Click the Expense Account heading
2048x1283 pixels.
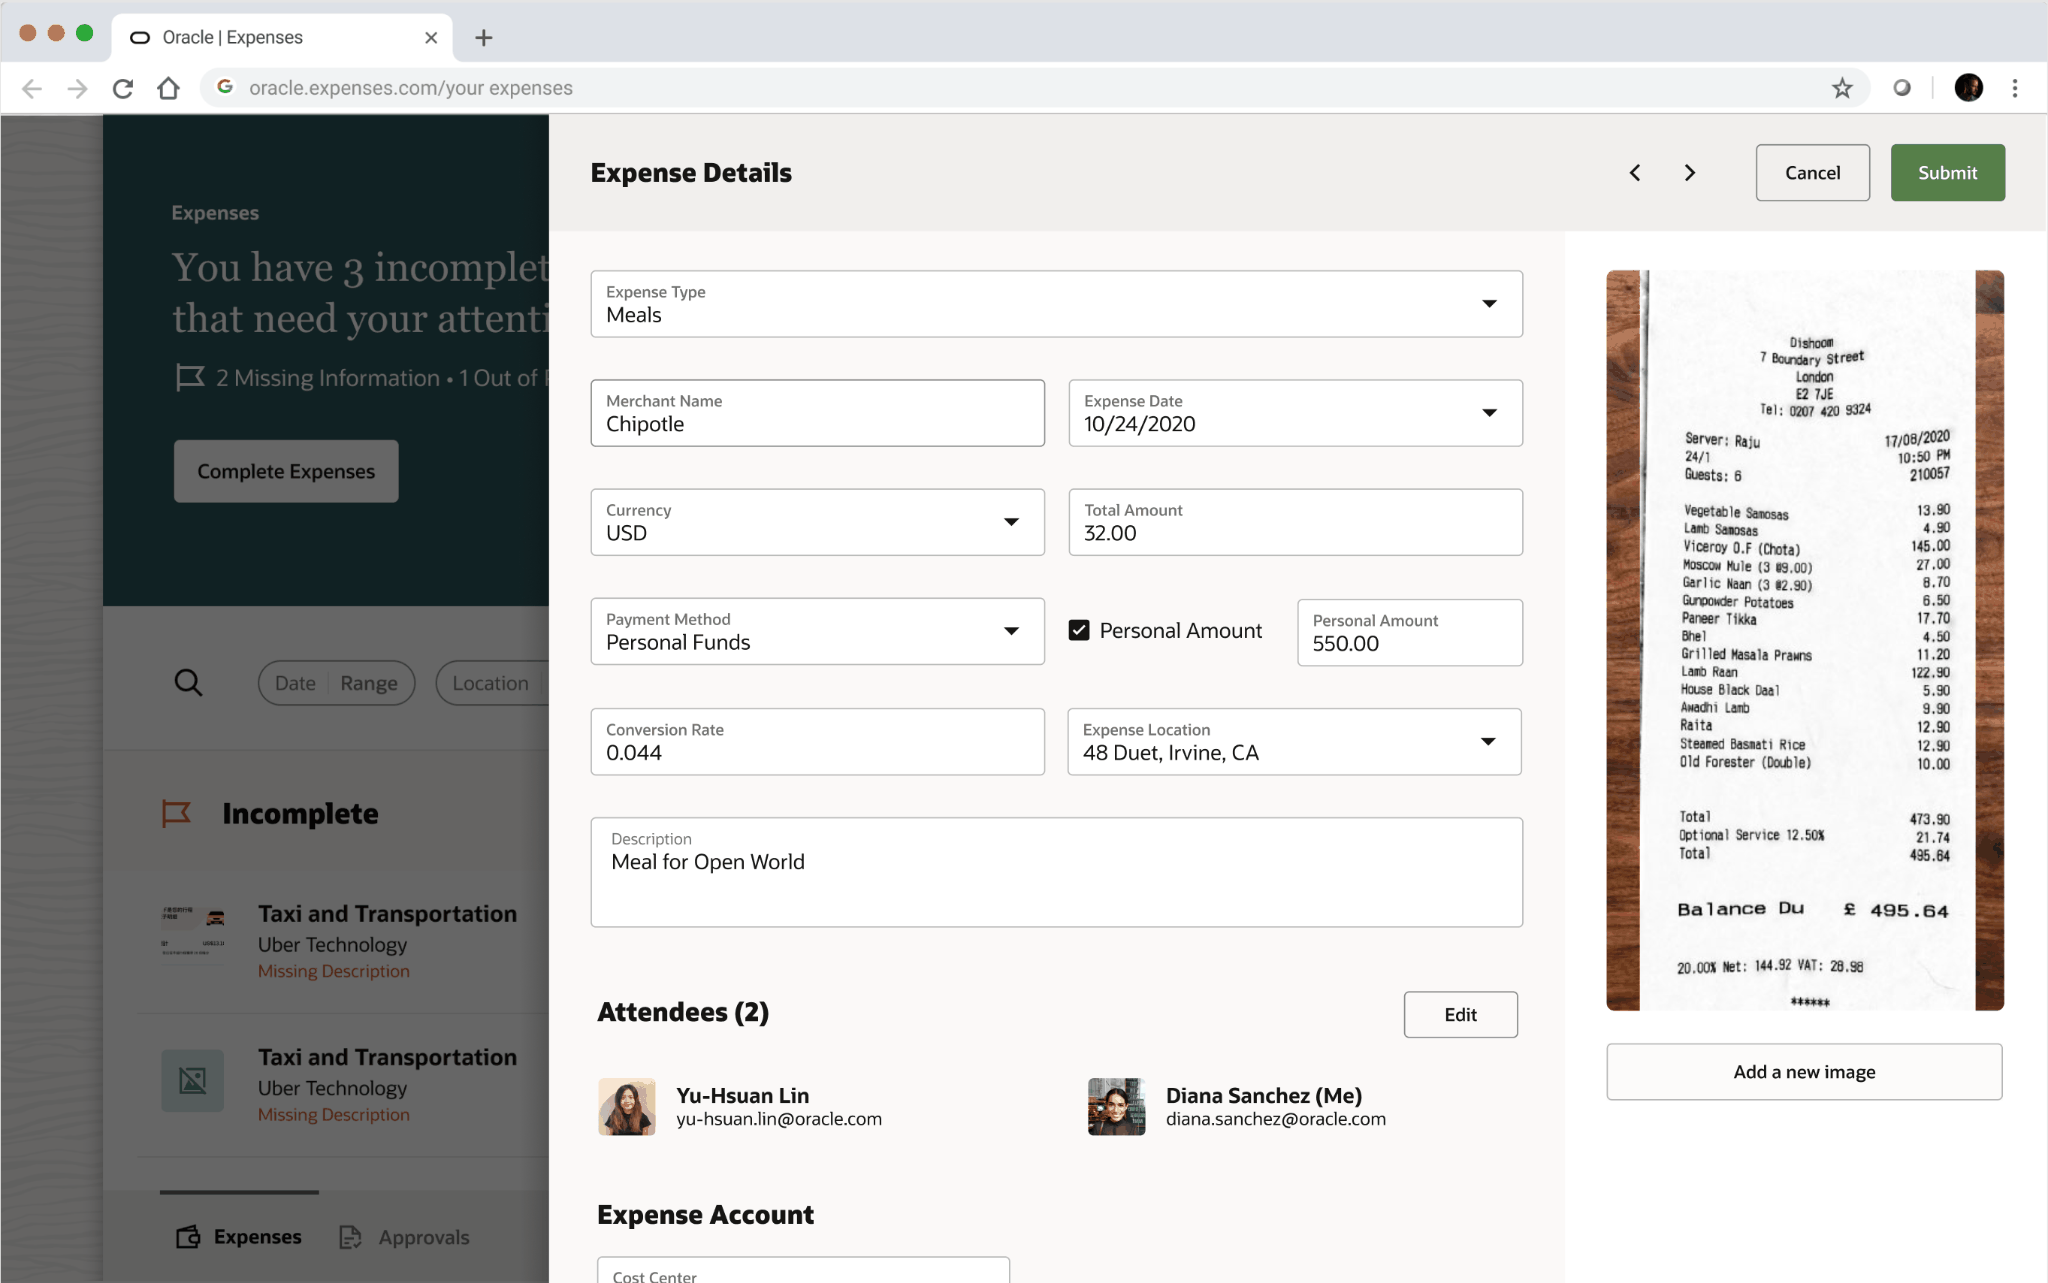(705, 1215)
